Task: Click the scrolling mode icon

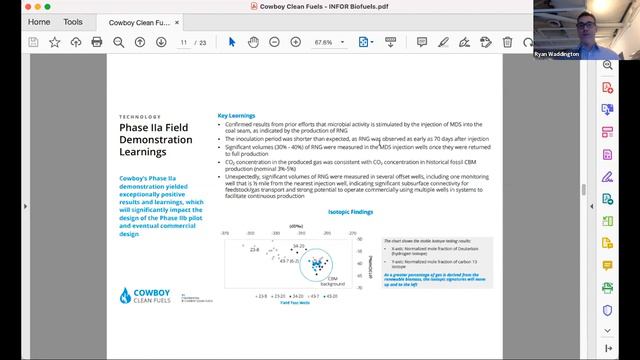Action: [x=390, y=42]
